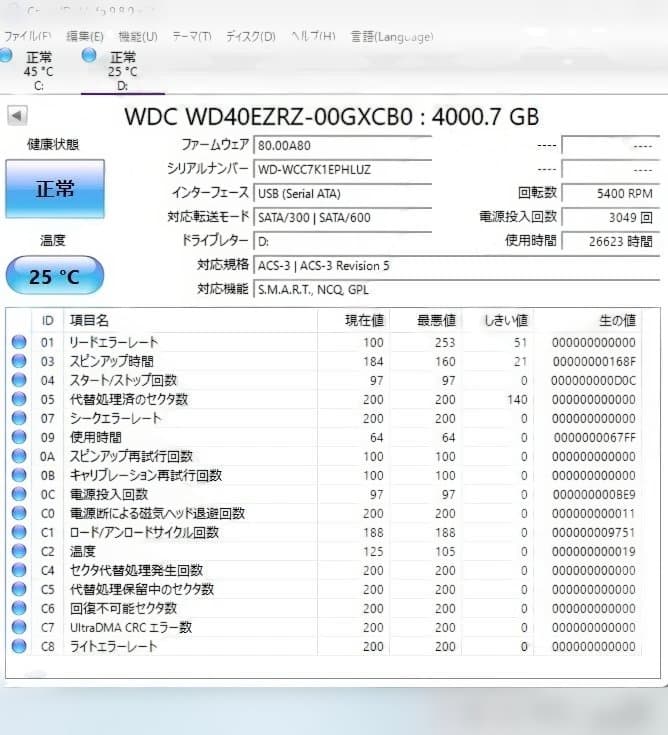
Task: Click status icon of row C1 ロード/アンロードサイクル回数
Action: coord(19,532)
